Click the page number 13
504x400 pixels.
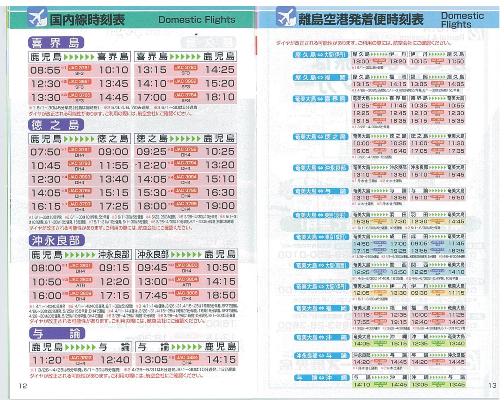pos(492,385)
